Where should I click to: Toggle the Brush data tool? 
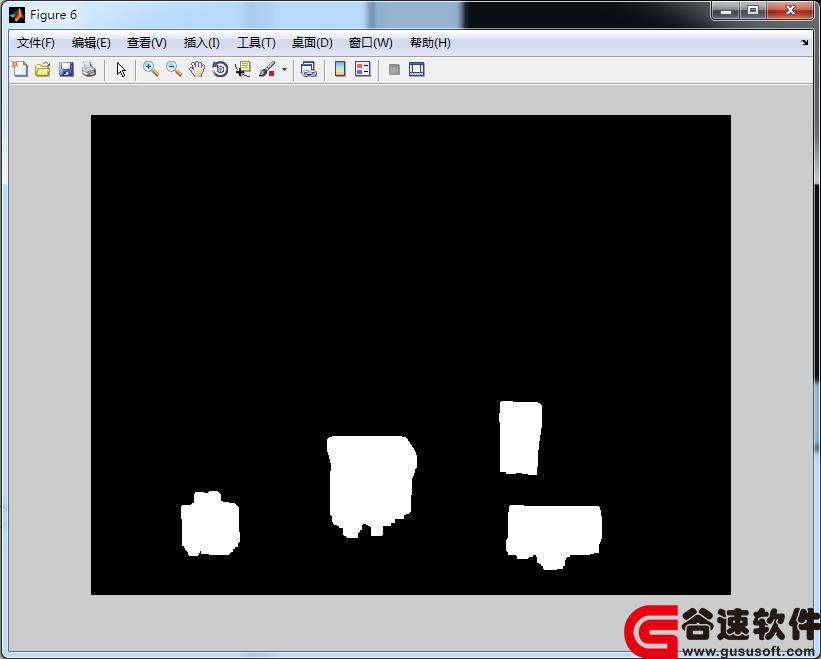click(x=267, y=69)
